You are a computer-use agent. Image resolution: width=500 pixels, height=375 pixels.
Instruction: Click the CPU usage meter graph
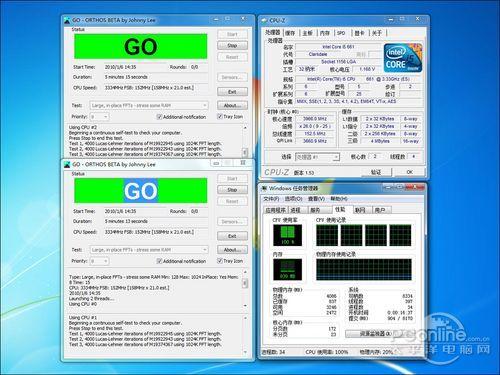pos(287,235)
